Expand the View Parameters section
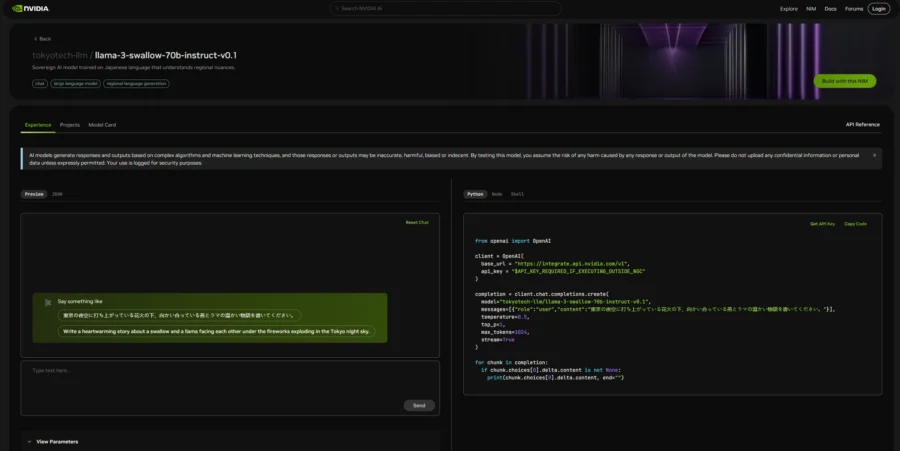This screenshot has width=900, height=451. coord(53,442)
